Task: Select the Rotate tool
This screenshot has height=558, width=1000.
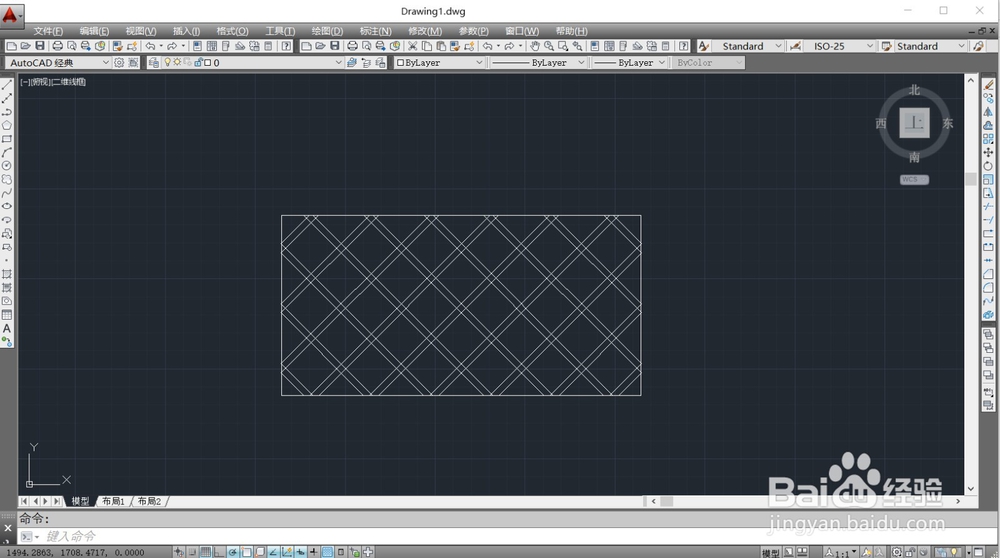Action: [989, 166]
